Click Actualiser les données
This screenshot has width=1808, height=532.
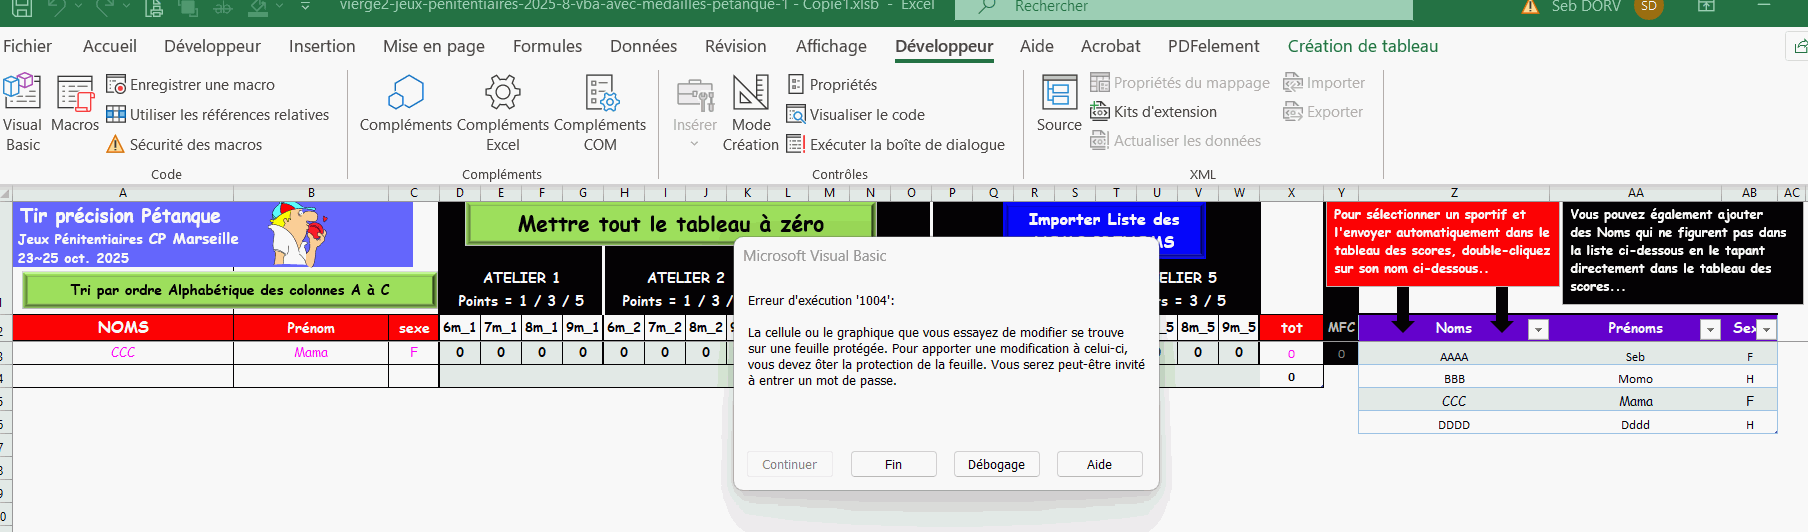pos(1175,141)
